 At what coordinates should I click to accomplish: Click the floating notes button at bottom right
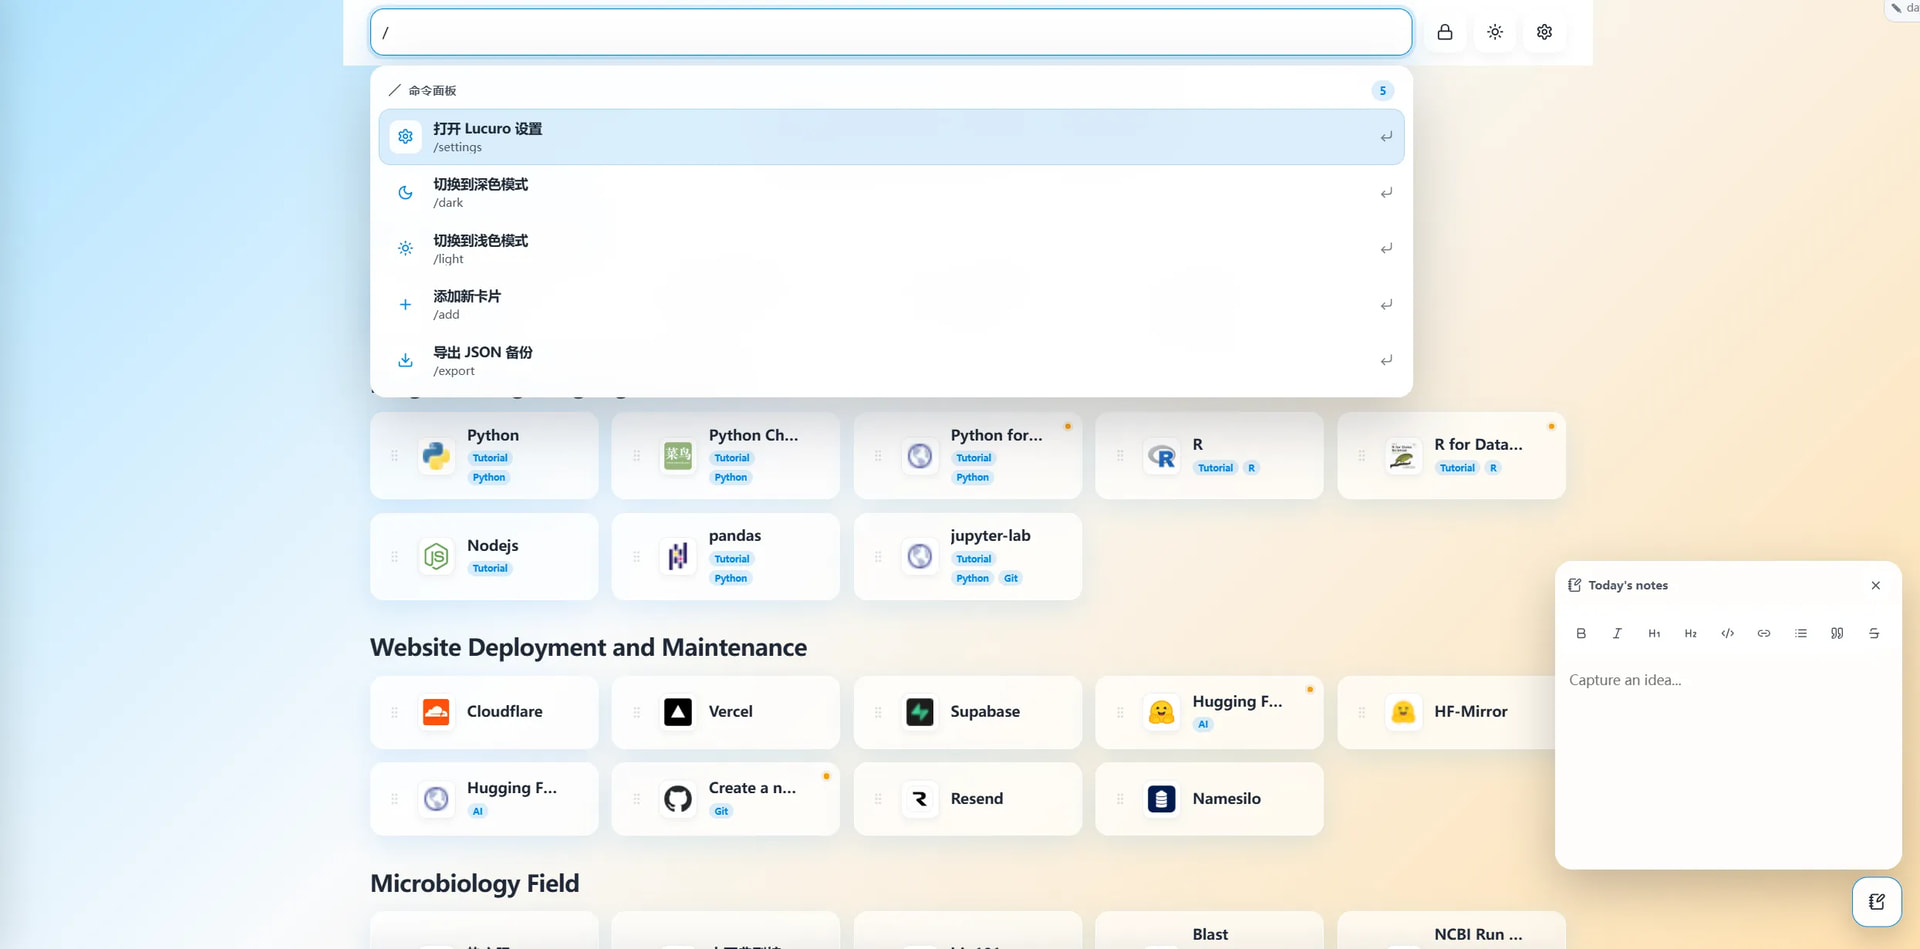tap(1877, 902)
